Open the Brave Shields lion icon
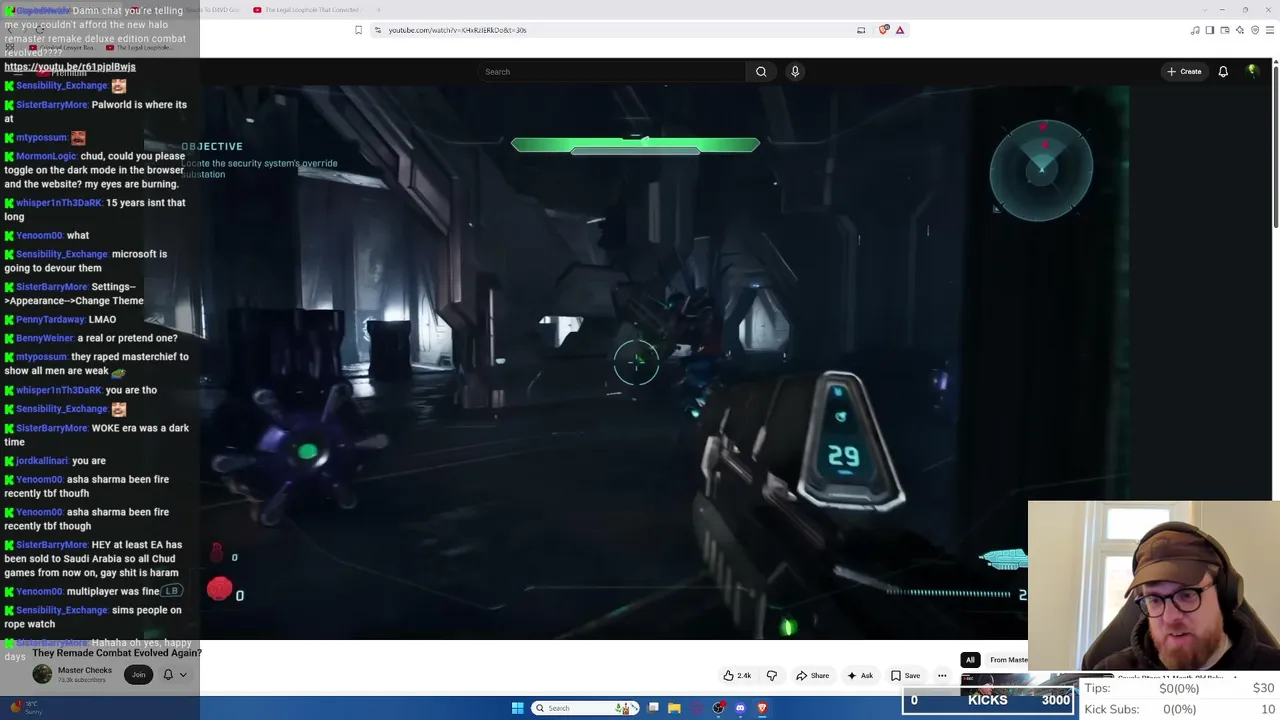This screenshot has width=1280, height=720. (x=883, y=30)
